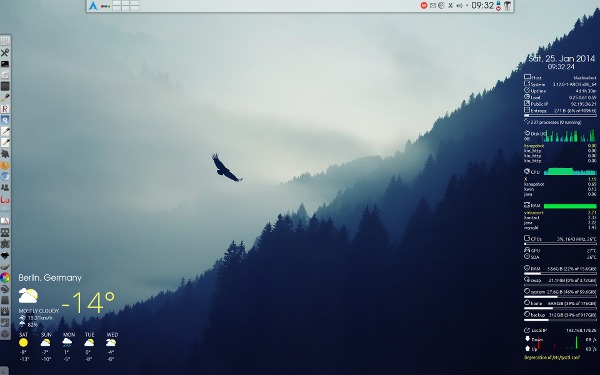Open the activities dots icon in top panel
Viewport: 600px width, 375px height.
coord(105,6)
